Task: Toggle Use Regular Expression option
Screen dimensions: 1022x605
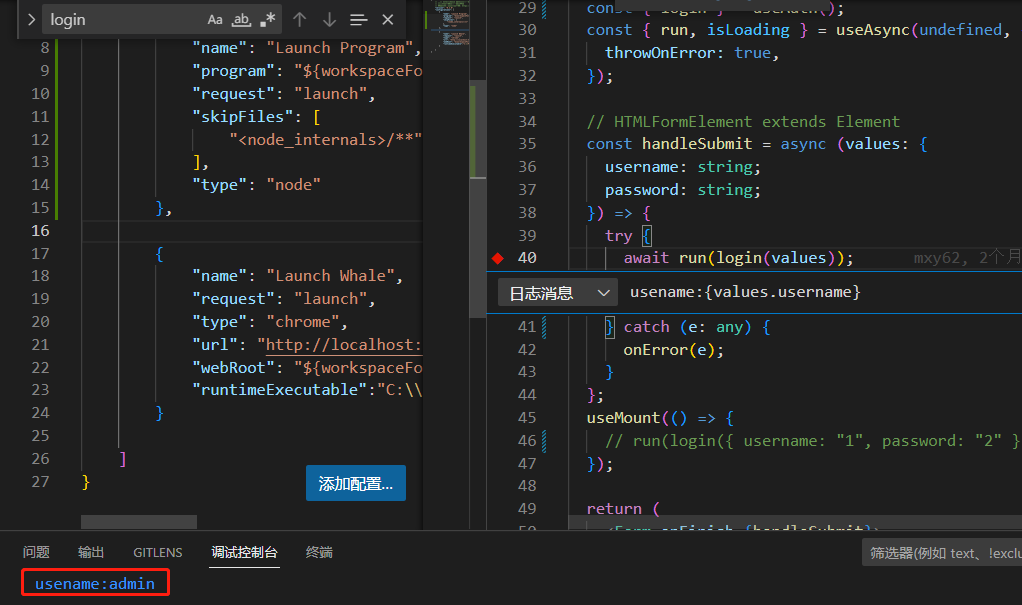Action: click(267, 20)
